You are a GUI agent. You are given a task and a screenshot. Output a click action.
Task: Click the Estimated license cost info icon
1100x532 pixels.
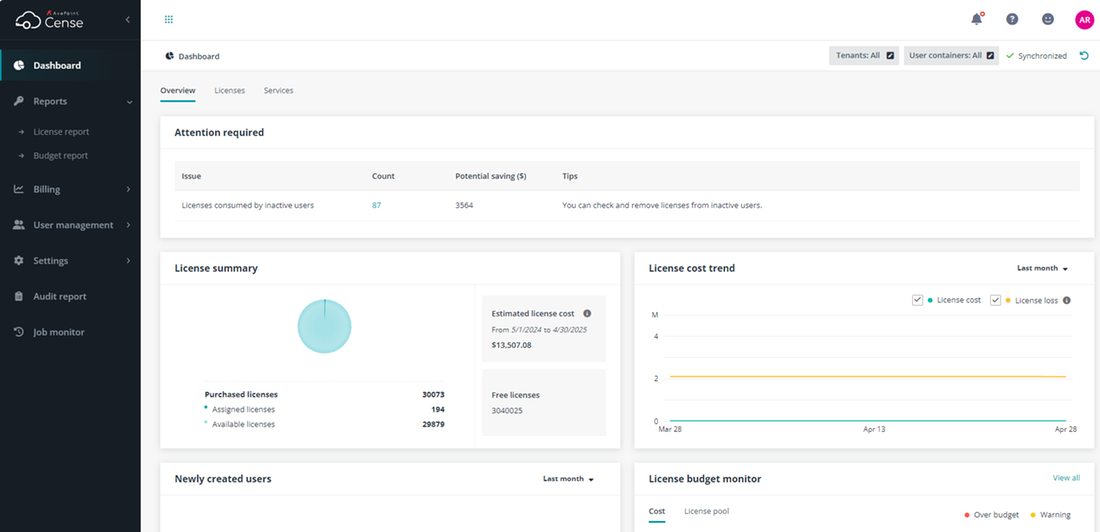tap(587, 314)
